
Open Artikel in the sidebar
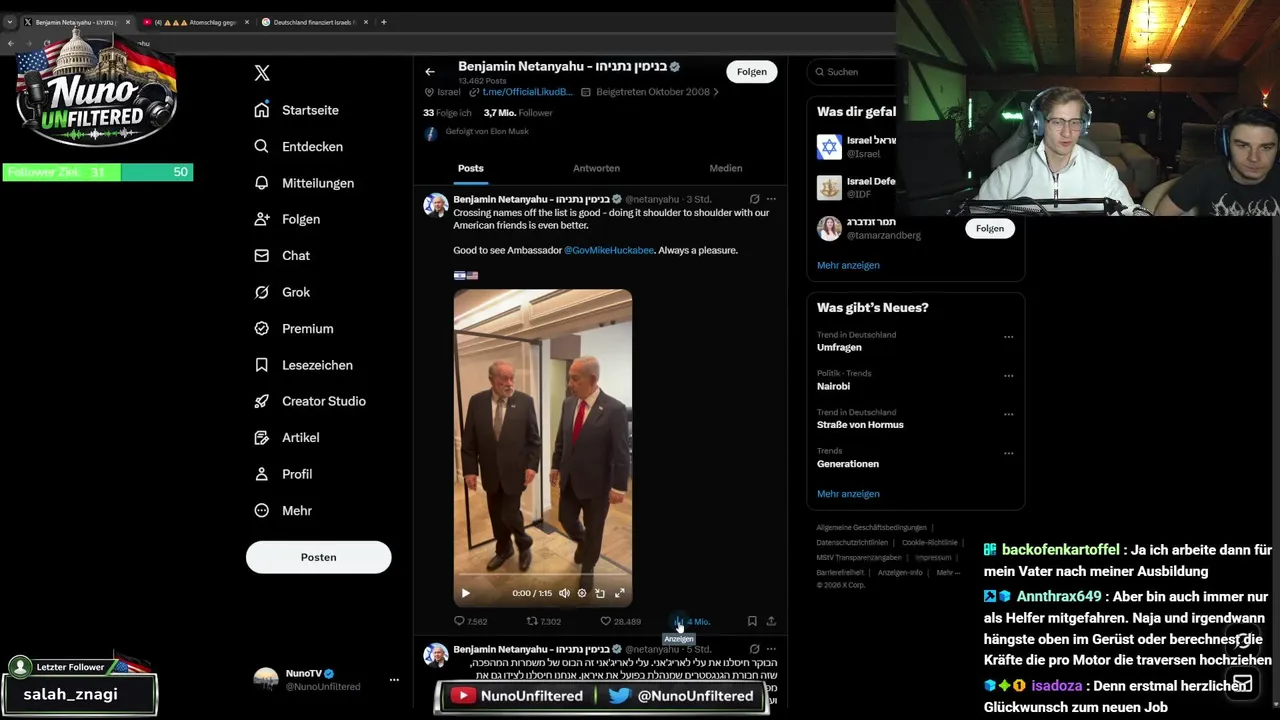tap(286, 437)
